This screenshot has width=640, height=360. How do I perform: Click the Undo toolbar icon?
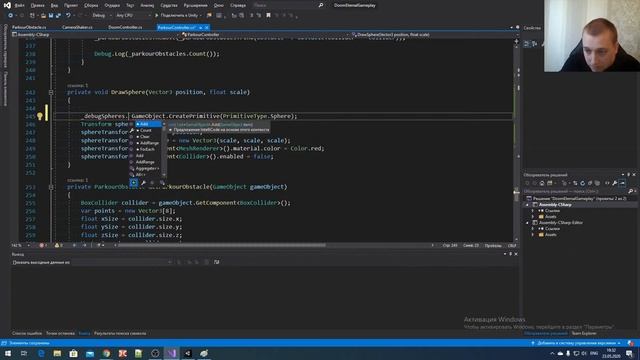click(68, 16)
